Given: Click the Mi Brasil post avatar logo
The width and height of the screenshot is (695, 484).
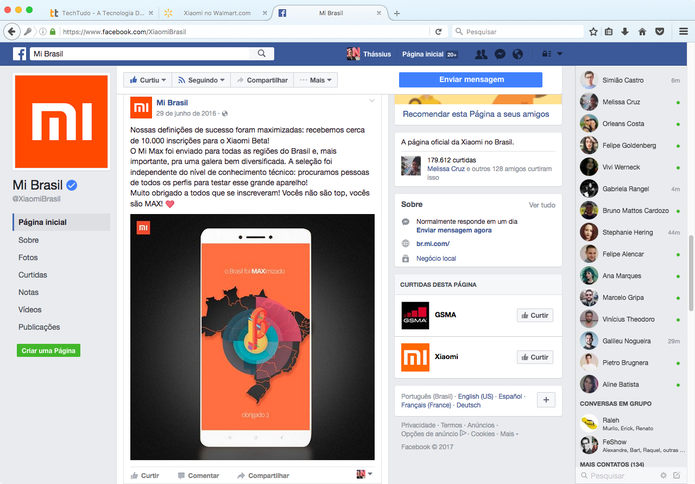Looking at the screenshot, I should 141,108.
